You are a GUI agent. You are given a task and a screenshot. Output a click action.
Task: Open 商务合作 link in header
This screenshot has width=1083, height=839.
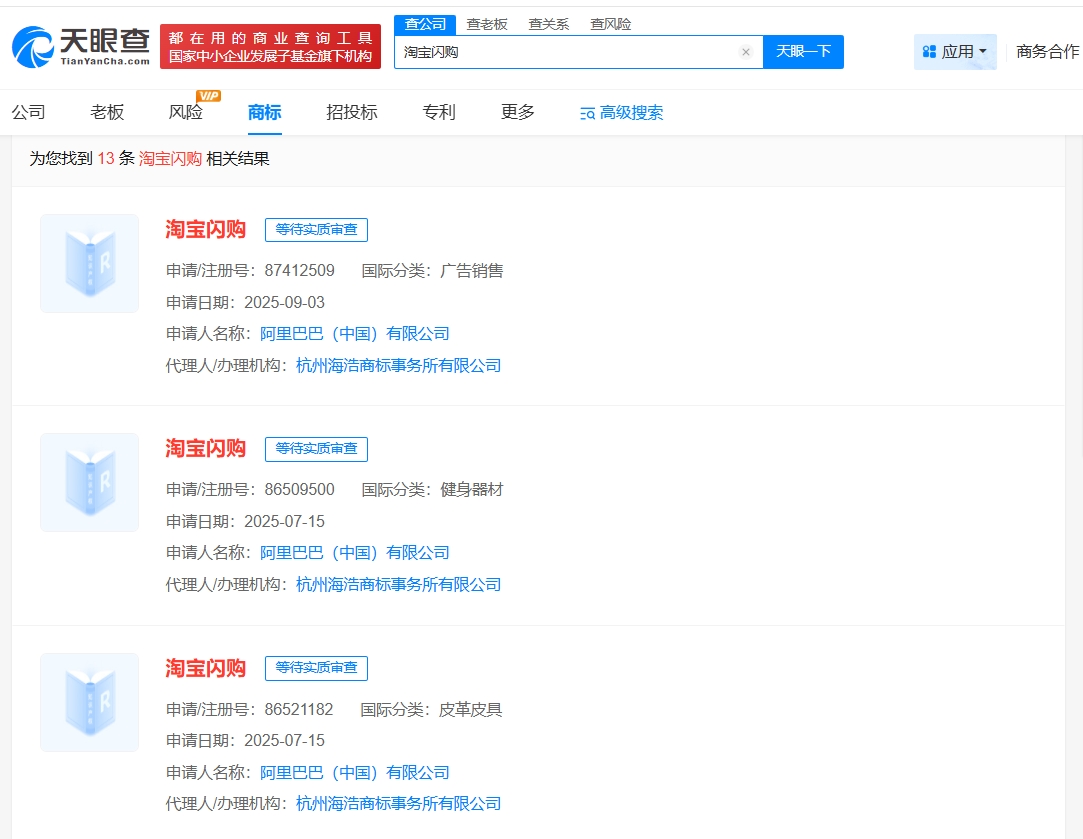click(x=1047, y=52)
